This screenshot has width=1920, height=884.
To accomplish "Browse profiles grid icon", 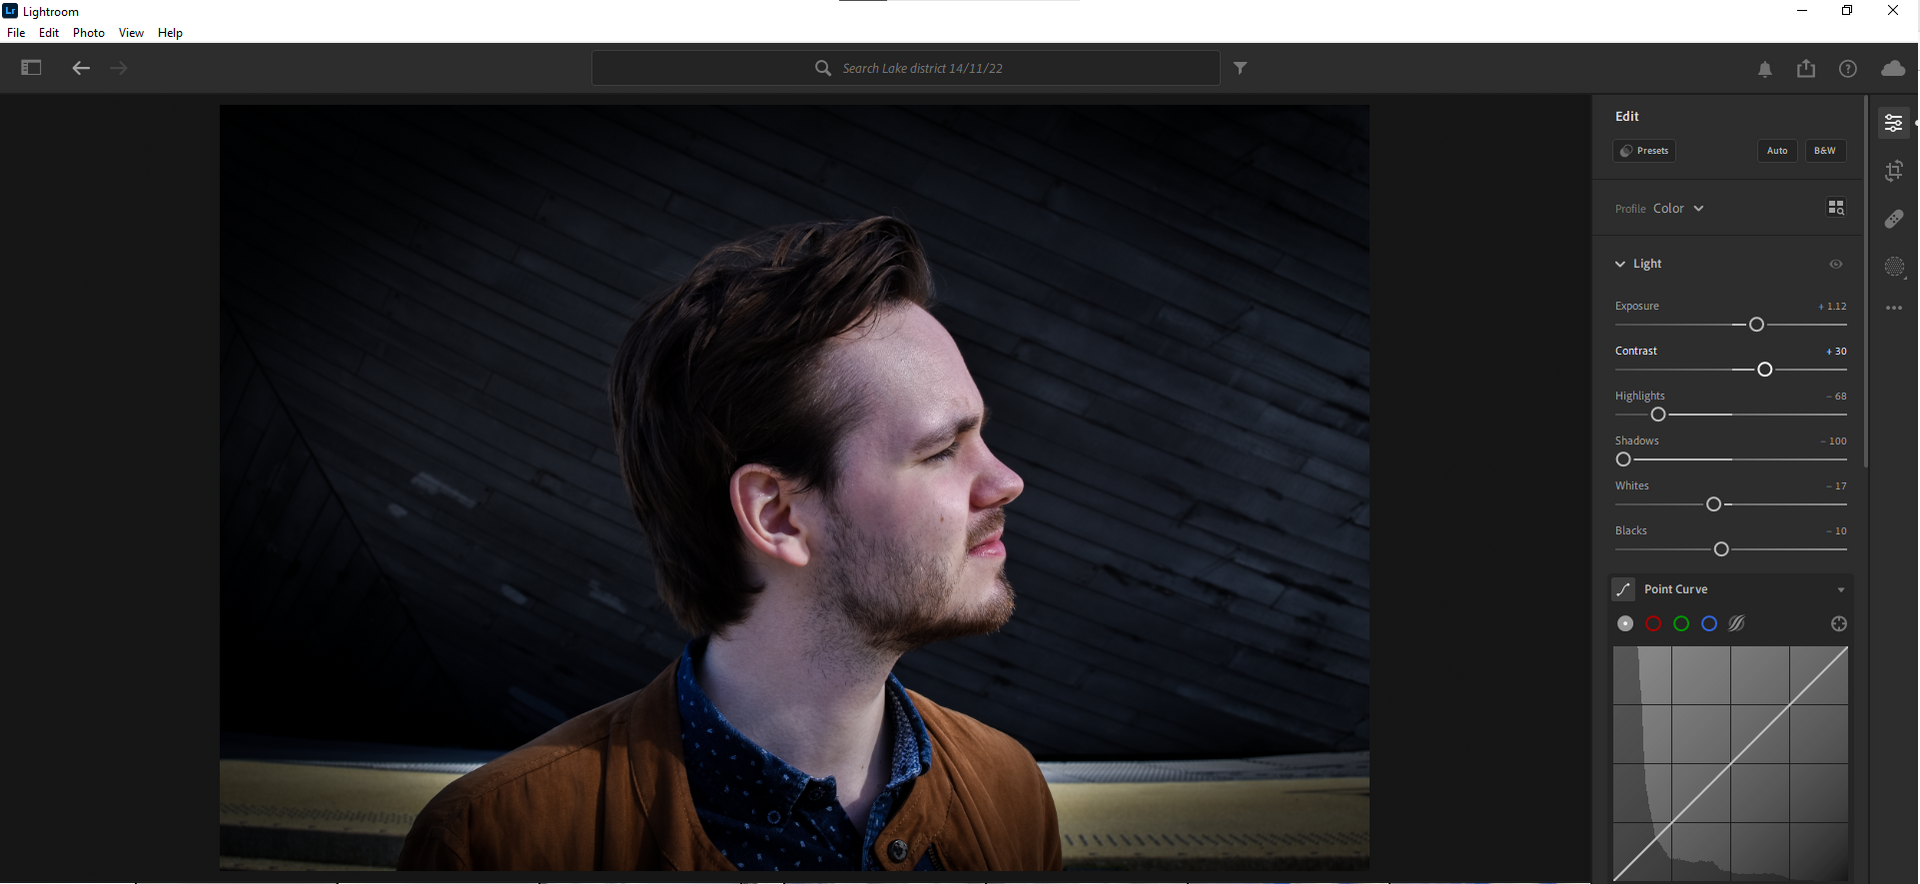I will (x=1836, y=208).
